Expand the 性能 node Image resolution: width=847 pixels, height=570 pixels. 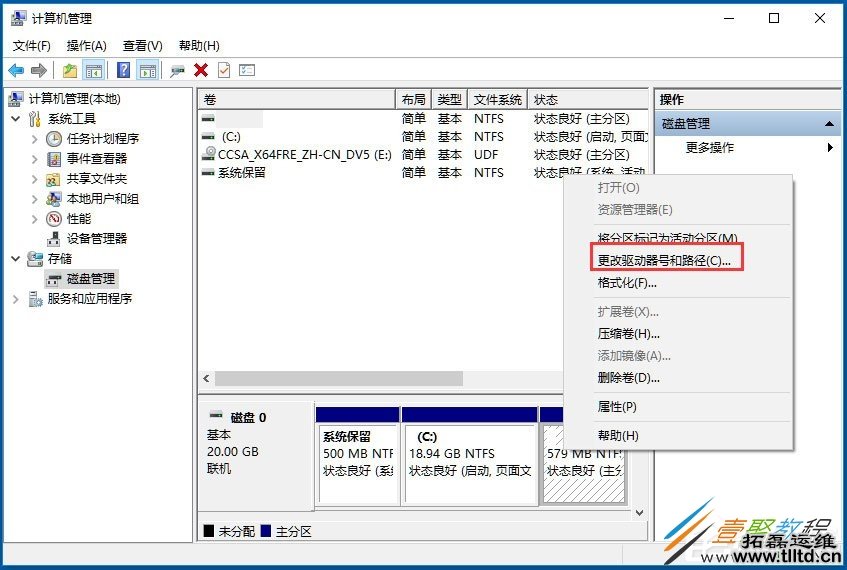35,219
